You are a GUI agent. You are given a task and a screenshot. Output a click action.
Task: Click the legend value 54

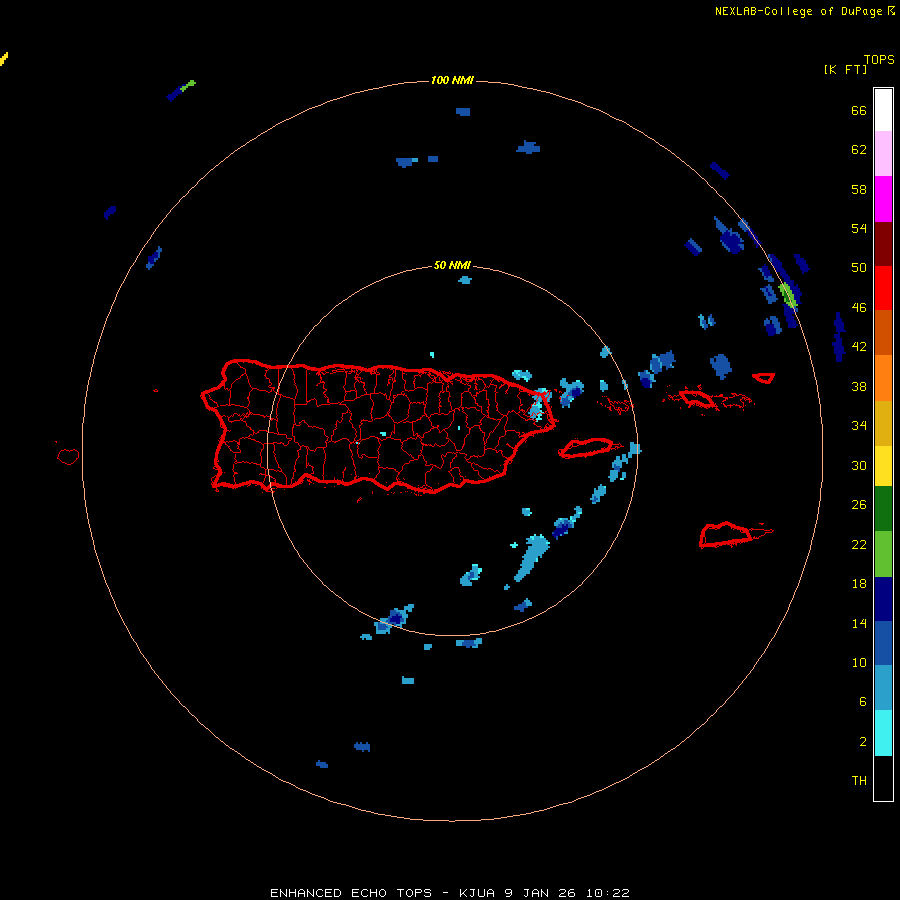pyautogui.click(x=859, y=228)
